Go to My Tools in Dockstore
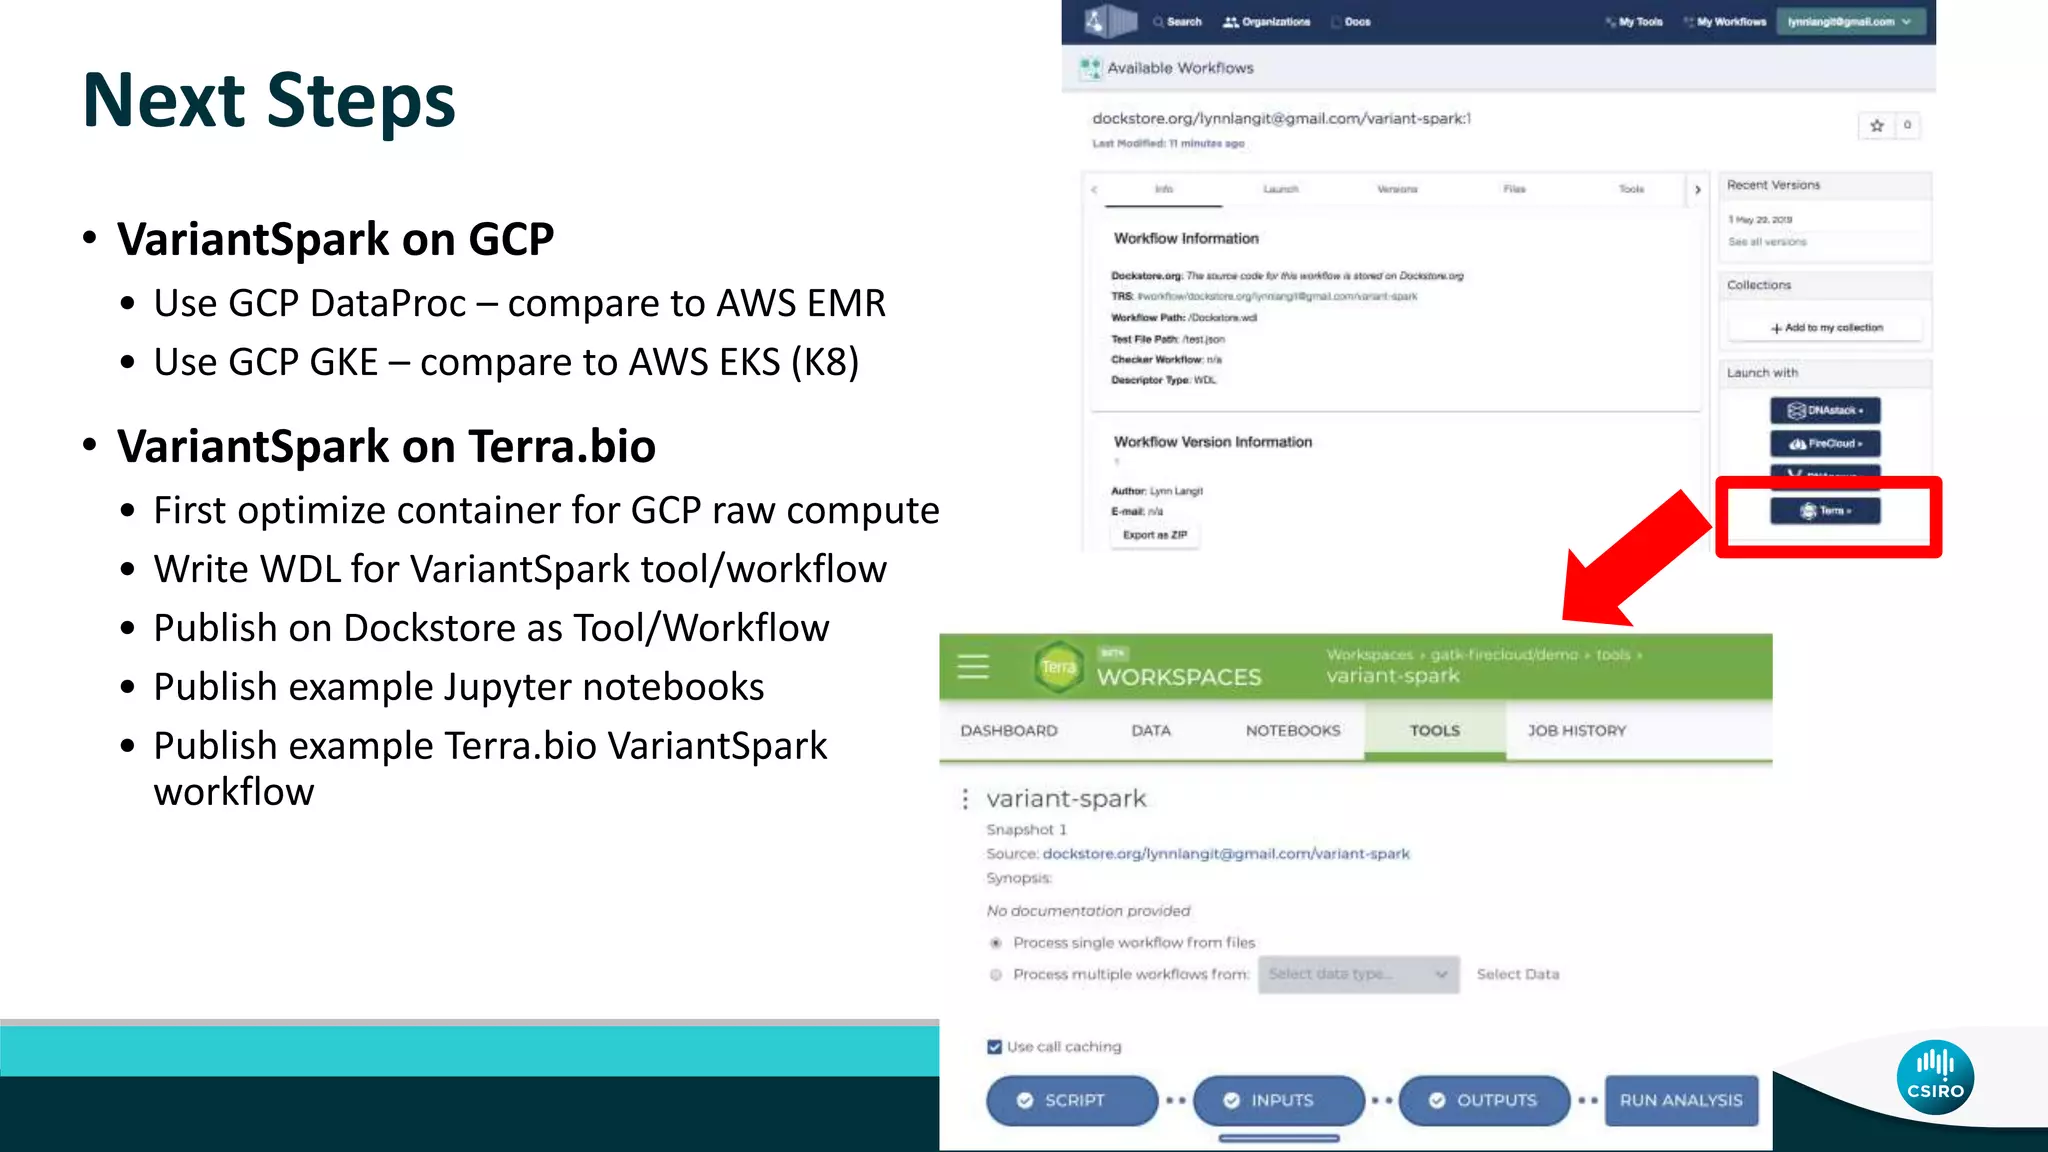2048x1152 pixels. (x=1634, y=21)
